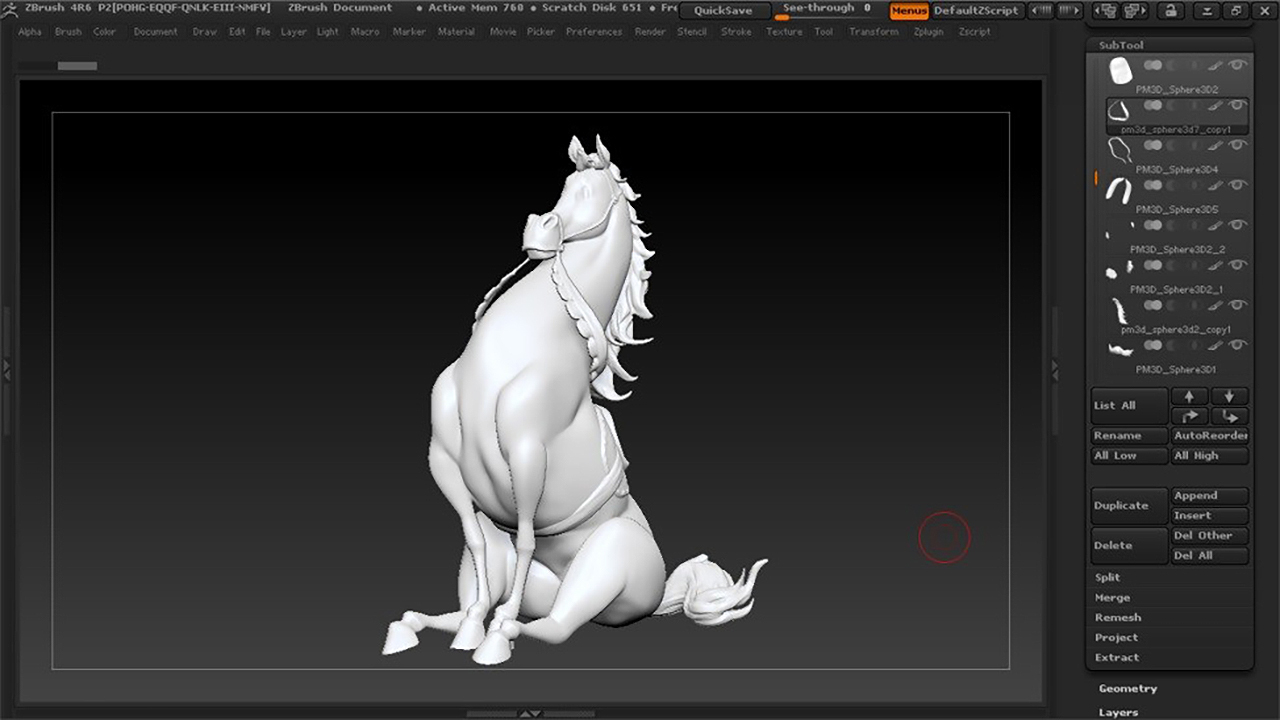This screenshot has height=720, width=1280.
Task: Click the curved down-right arrow reorder icon
Action: click(x=1229, y=416)
